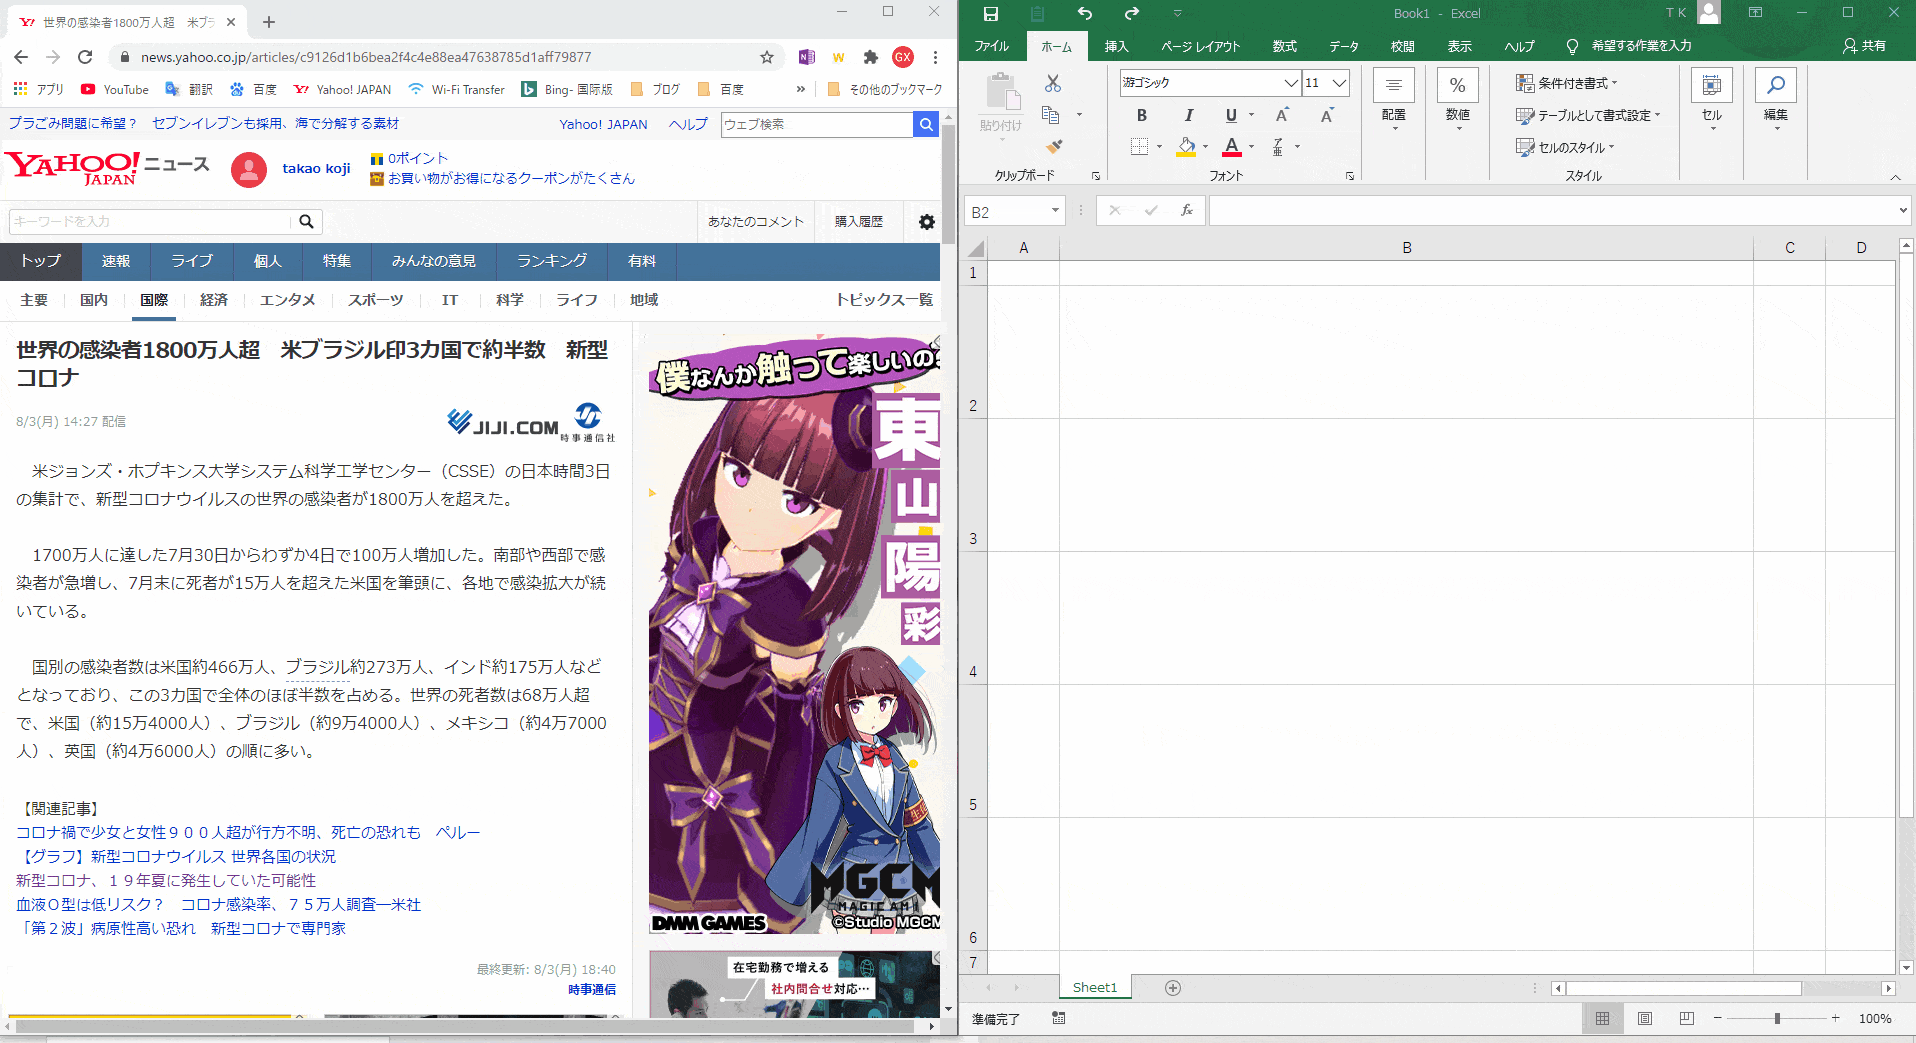The height and width of the screenshot is (1043, 1916).
Task: Click the GX profile icon in Chrome toolbar
Action: 903,57
